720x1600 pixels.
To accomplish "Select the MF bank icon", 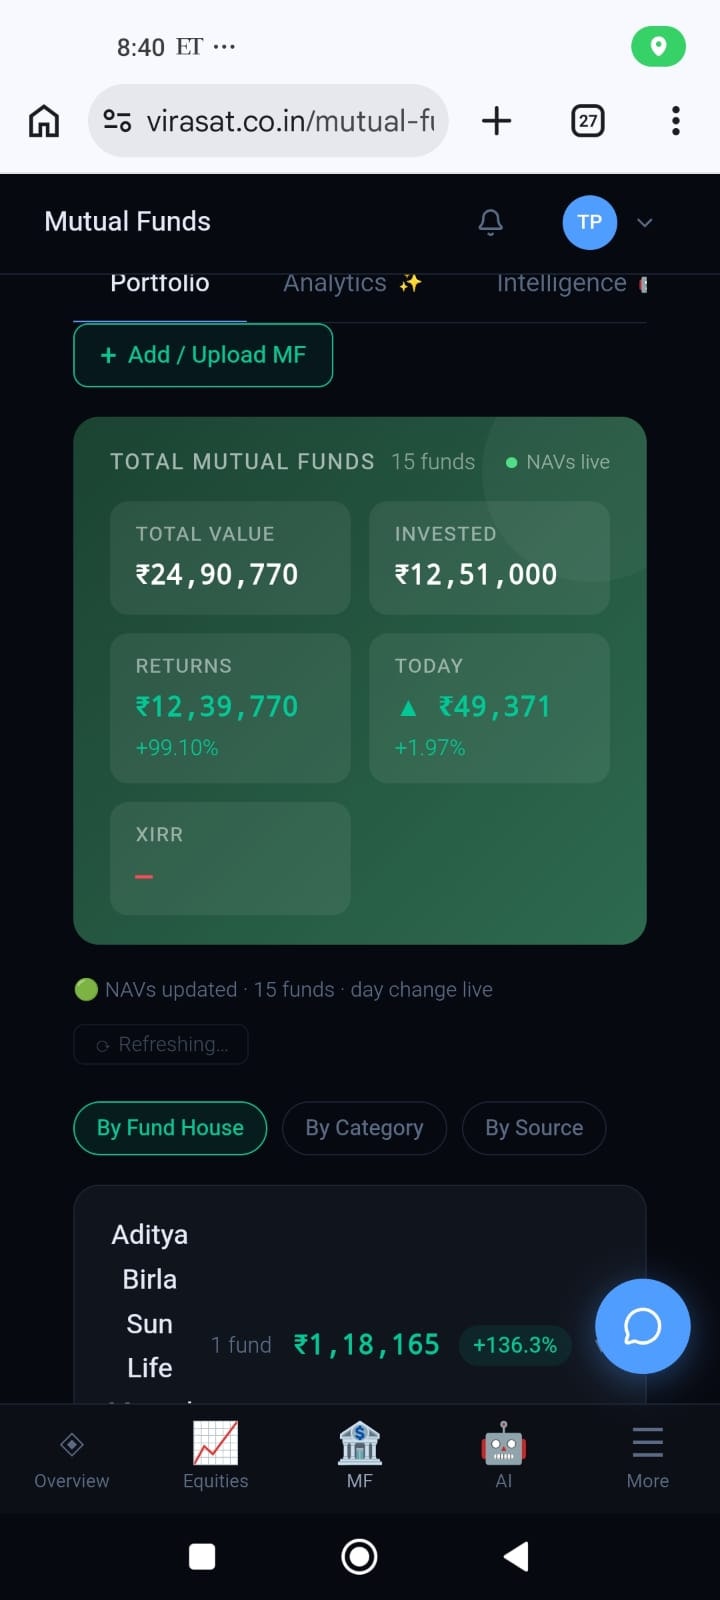I will point(359,1445).
